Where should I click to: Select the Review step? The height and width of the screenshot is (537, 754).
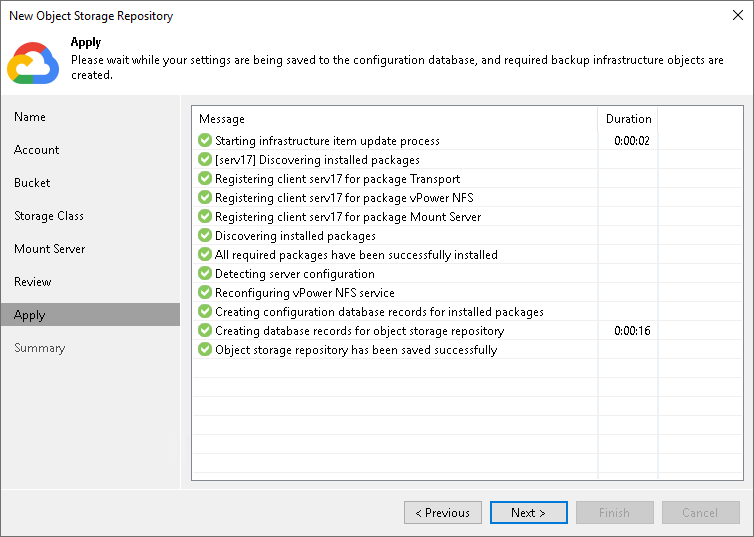tap(33, 282)
